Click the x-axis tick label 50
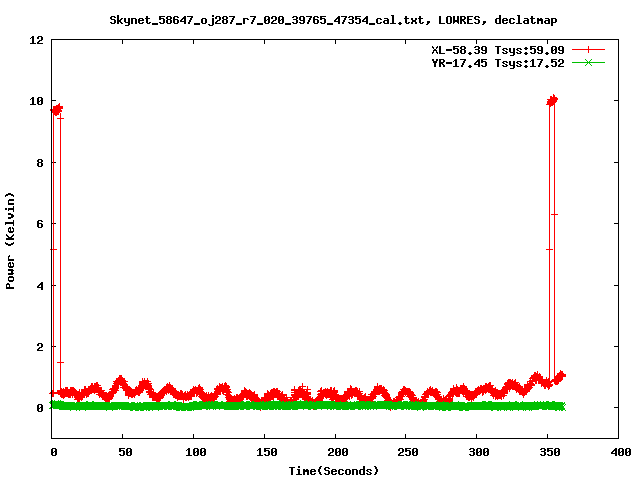 pos(125,452)
